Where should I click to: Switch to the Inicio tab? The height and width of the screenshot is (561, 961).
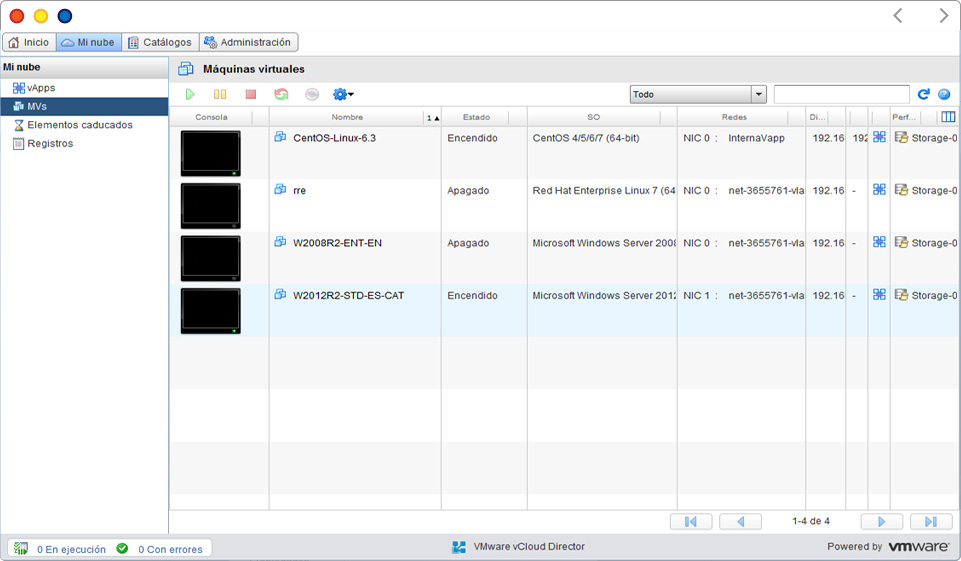pyautogui.click(x=29, y=42)
